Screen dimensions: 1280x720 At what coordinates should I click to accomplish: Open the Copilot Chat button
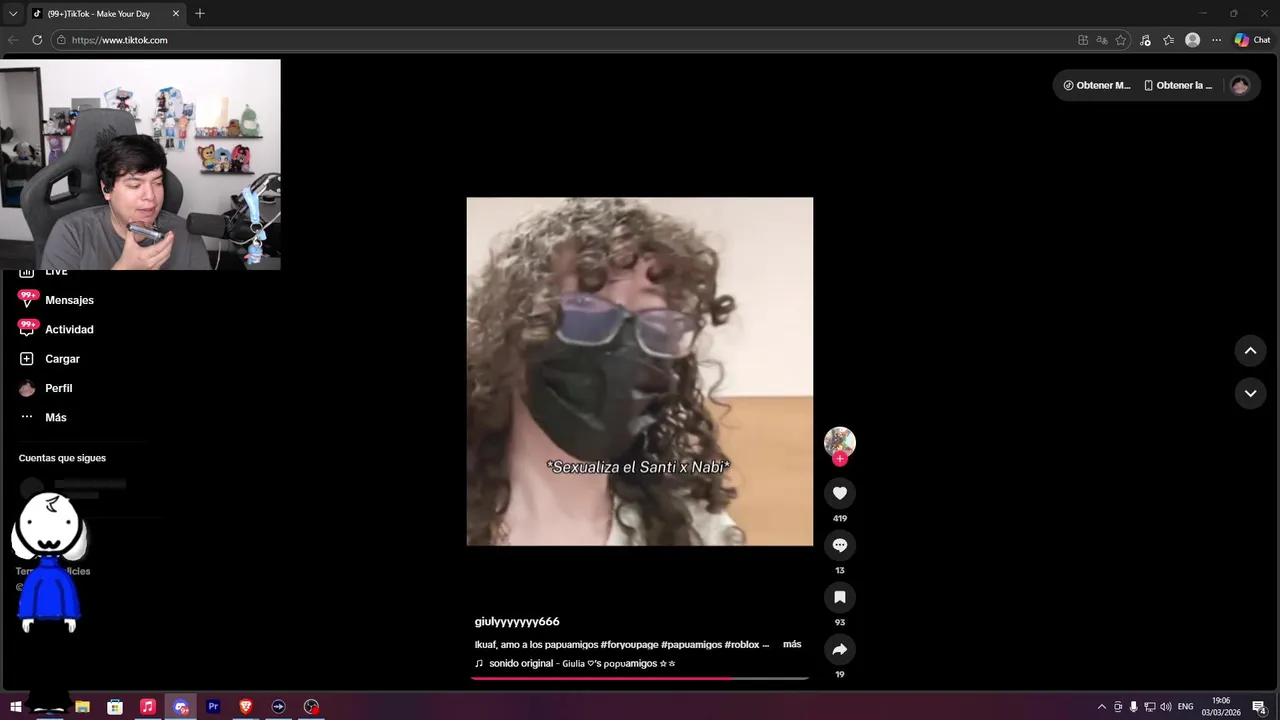(x=1252, y=40)
